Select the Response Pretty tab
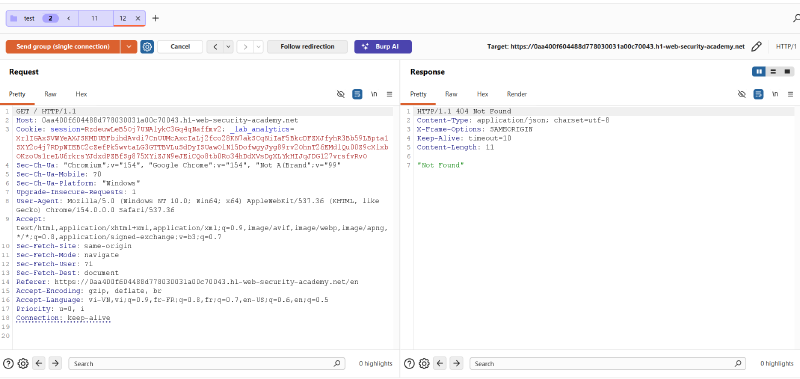The width and height of the screenshot is (800, 379). pyautogui.click(x=418, y=94)
